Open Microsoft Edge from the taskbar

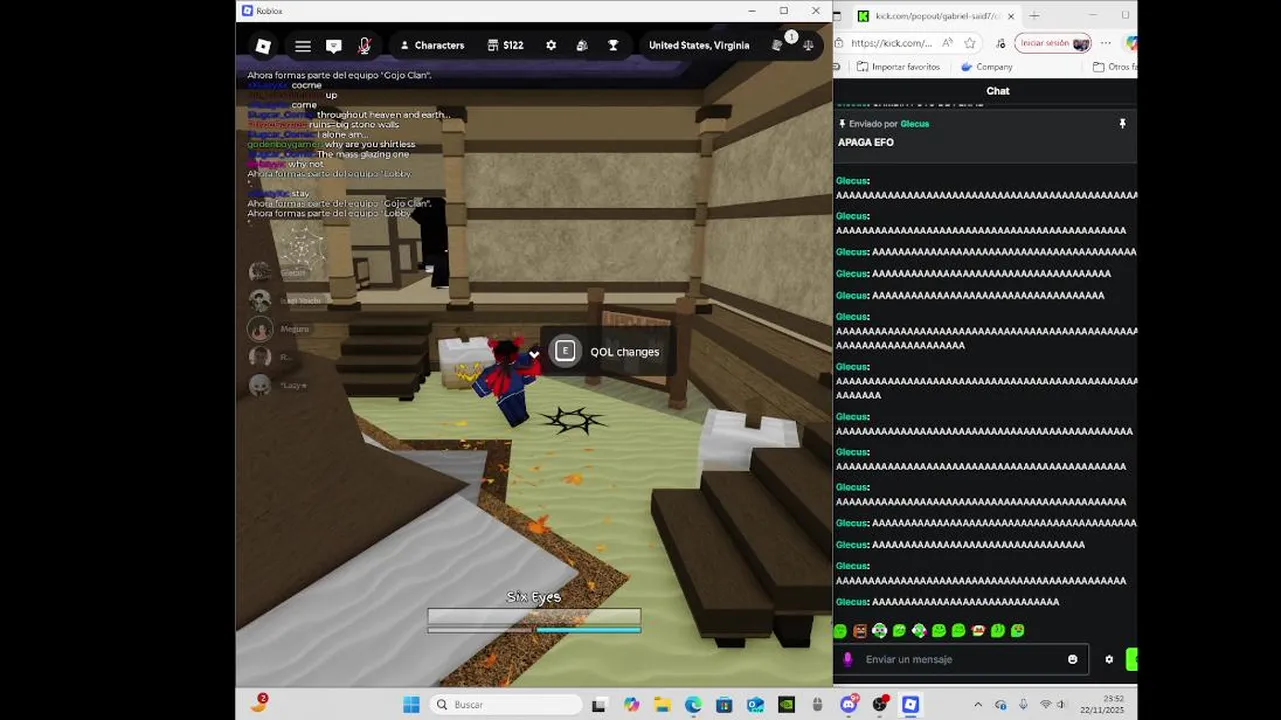pos(693,705)
